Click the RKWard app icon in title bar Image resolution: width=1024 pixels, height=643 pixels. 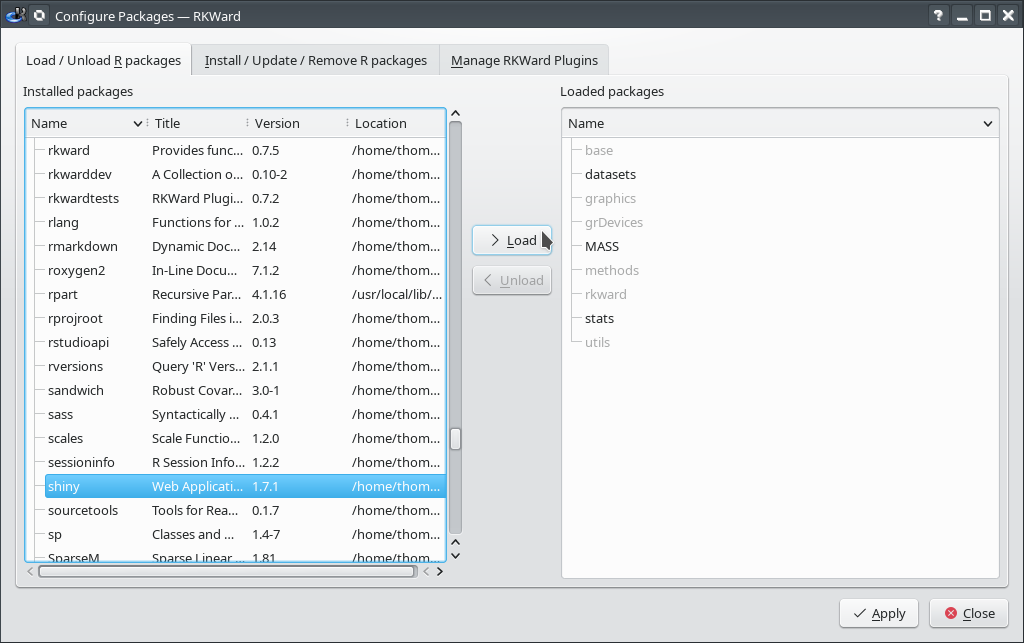[x=15, y=15]
